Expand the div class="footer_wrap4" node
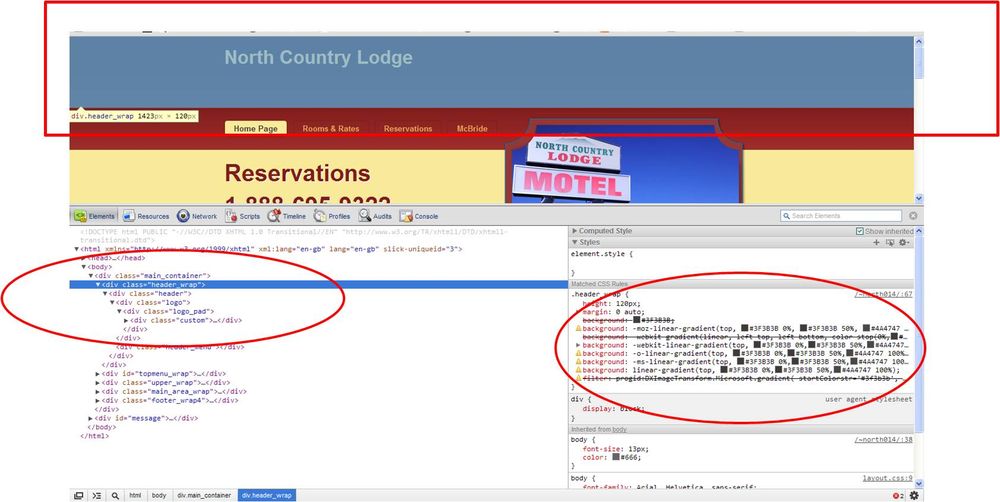The image size is (1000, 502). pos(98,400)
